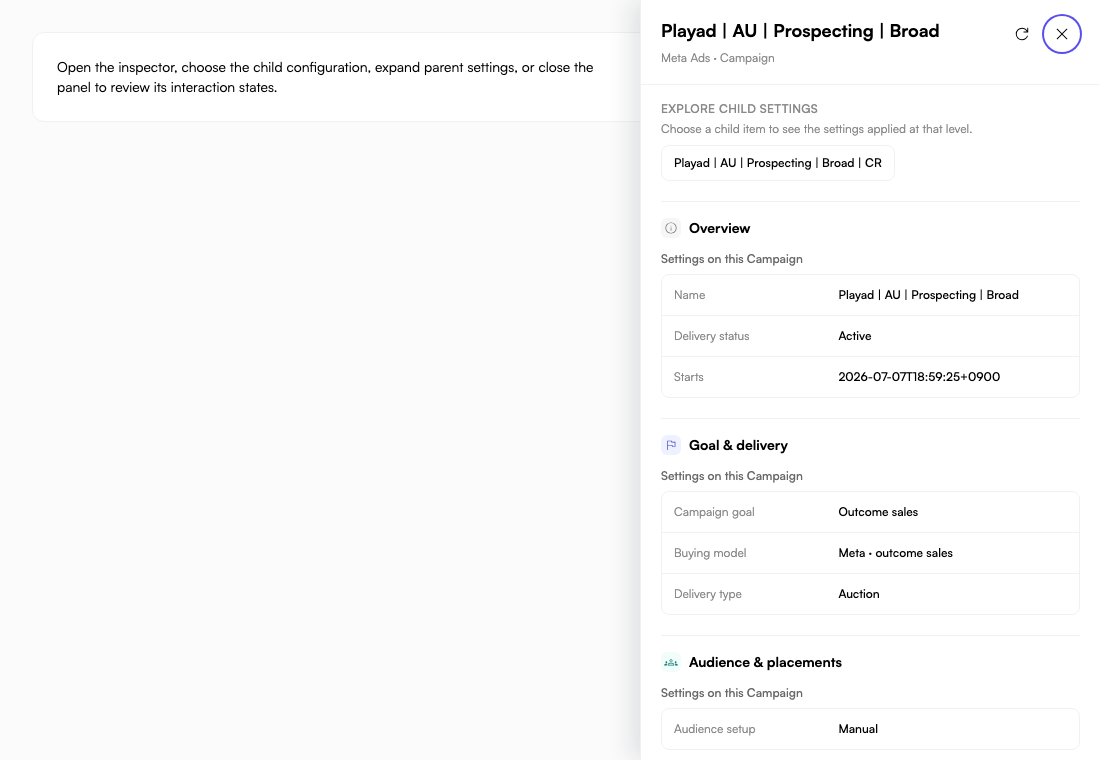Image resolution: width=1100 pixels, height=760 pixels.
Task: Click the Delivery type label
Action: tap(707, 594)
